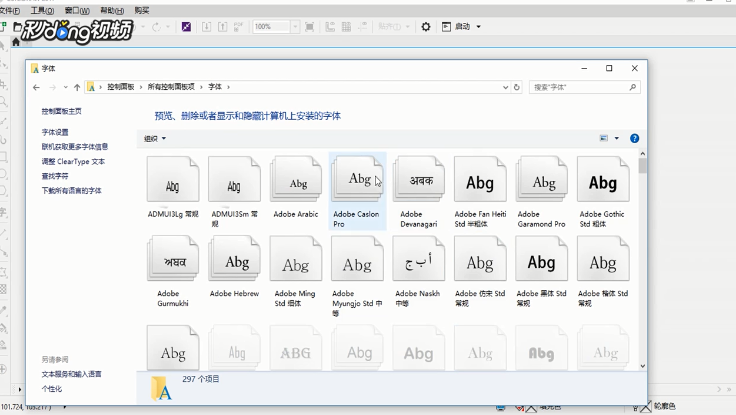Image resolution: width=736 pixels, height=415 pixels.
Task: Select the Adobe Caslon Pro font
Action: 357,190
